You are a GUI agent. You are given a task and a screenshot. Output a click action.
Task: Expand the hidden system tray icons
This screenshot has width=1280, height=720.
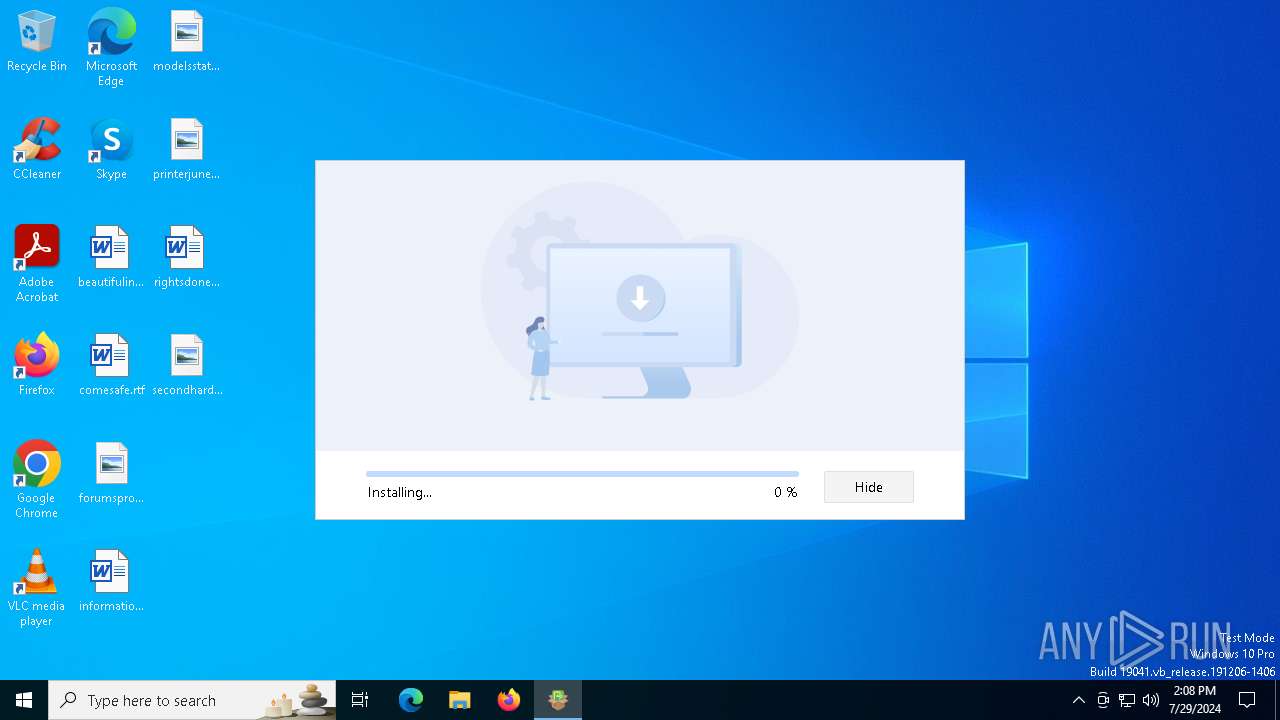pyautogui.click(x=1078, y=700)
